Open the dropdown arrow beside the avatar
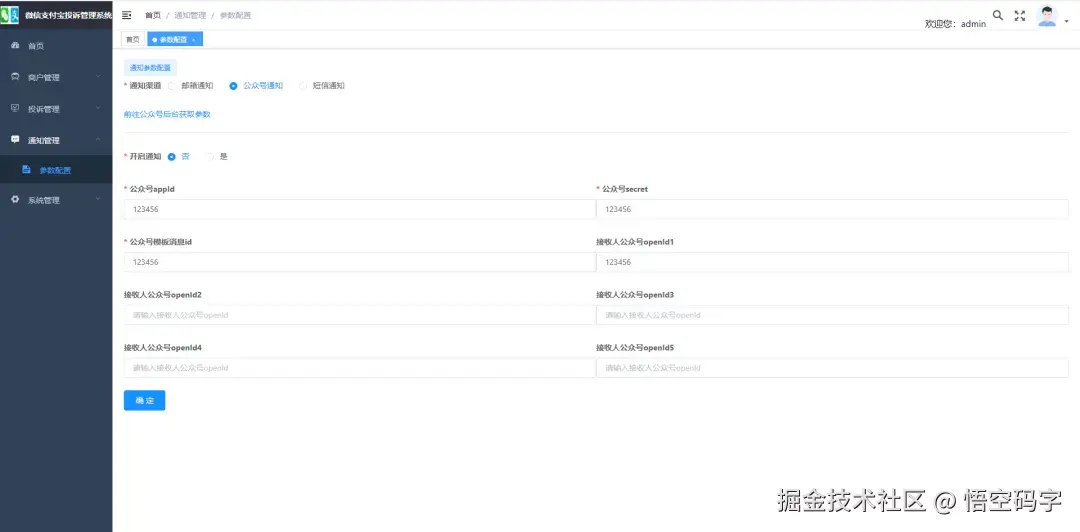The width and height of the screenshot is (1080, 532). (x=1067, y=21)
